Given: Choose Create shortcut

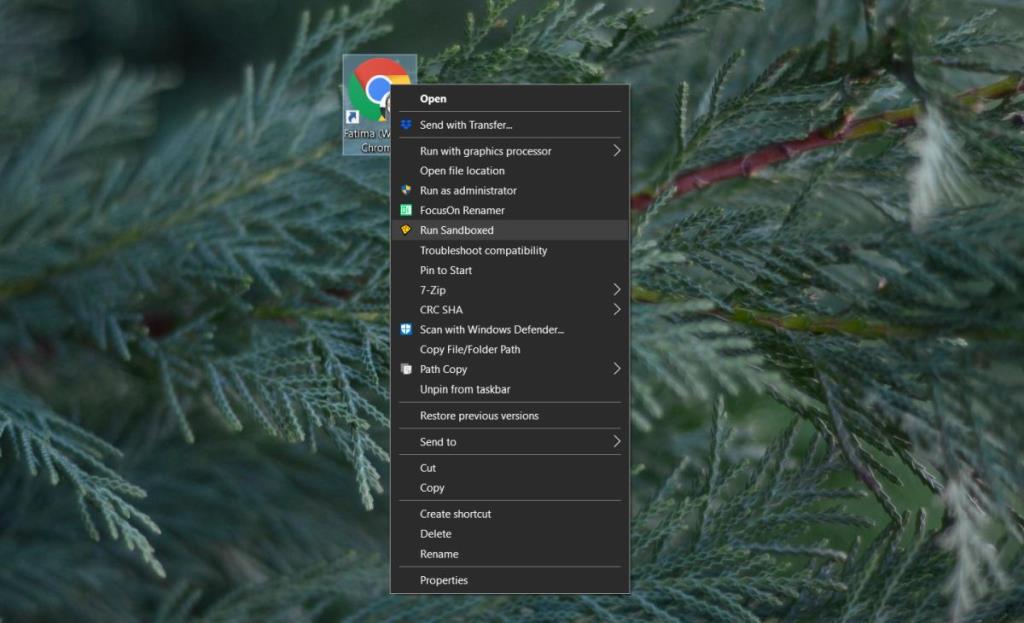Looking at the screenshot, I should pyautogui.click(x=455, y=514).
